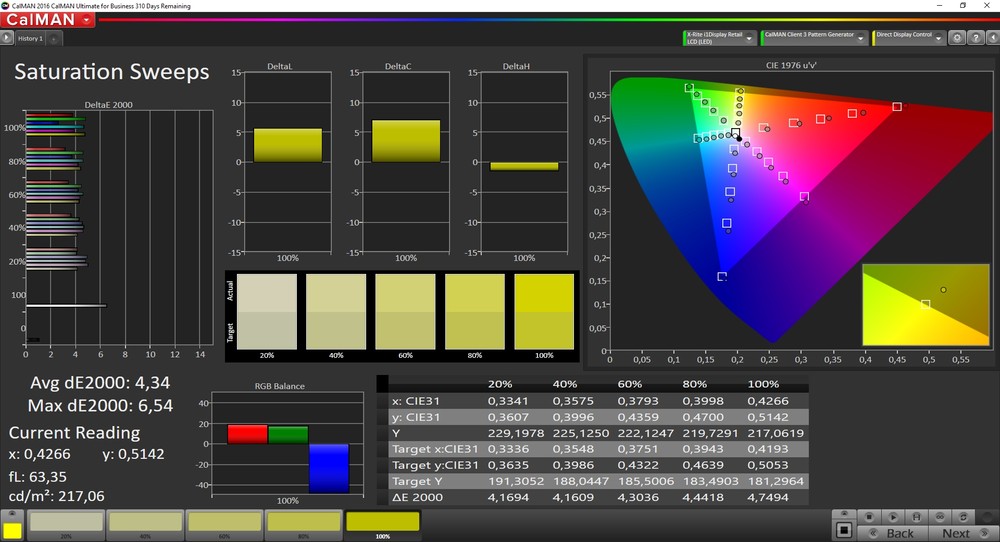This screenshot has height=542, width=1000.
Task: Click the yellow color selector square bottom-left
Action: click(12, 530)
